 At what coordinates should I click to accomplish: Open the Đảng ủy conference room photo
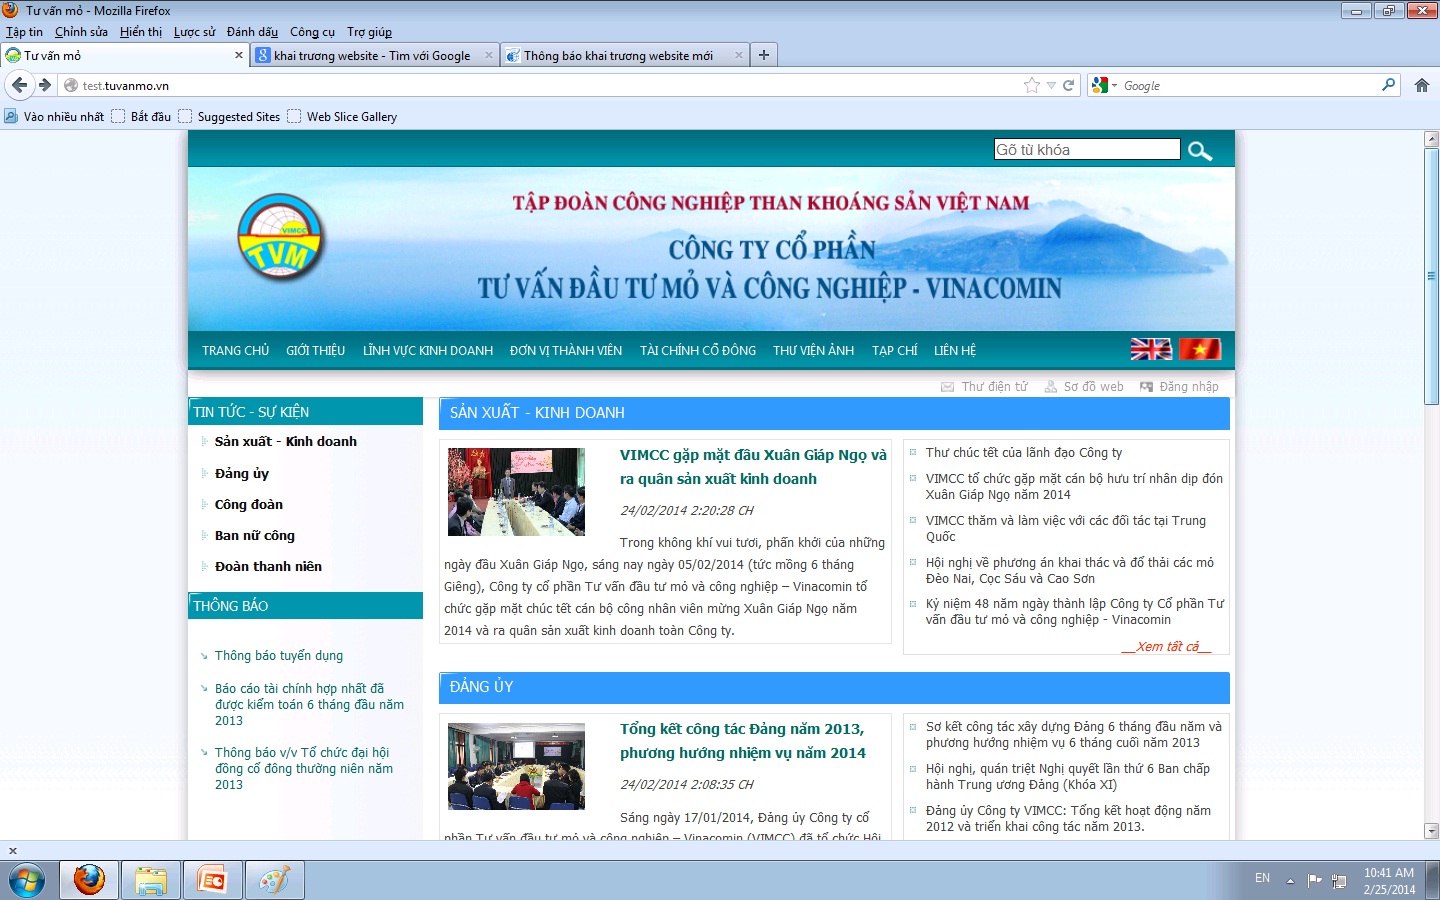(516, 766)
